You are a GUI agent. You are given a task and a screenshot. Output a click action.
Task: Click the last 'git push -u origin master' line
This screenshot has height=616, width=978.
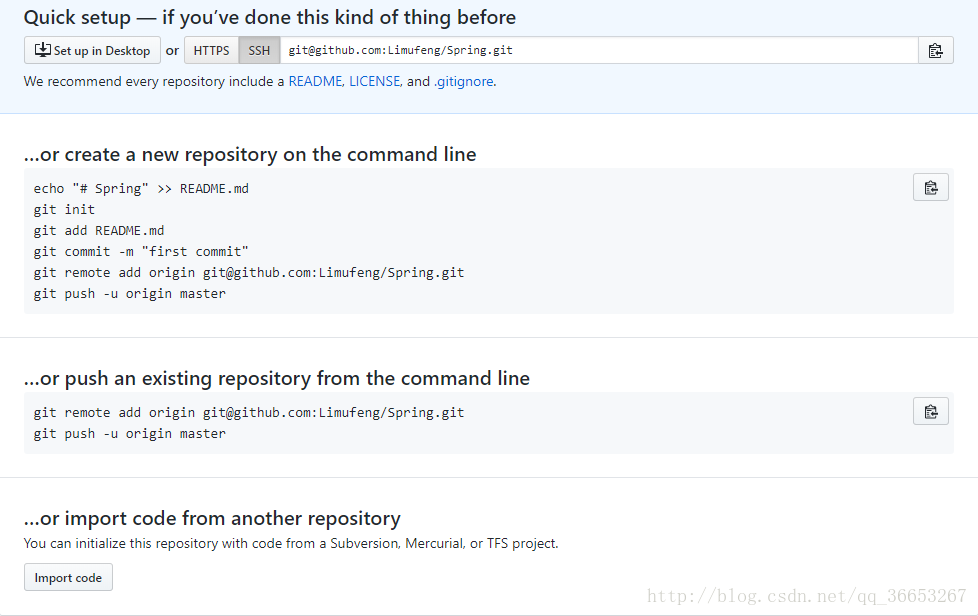point(130,433)
